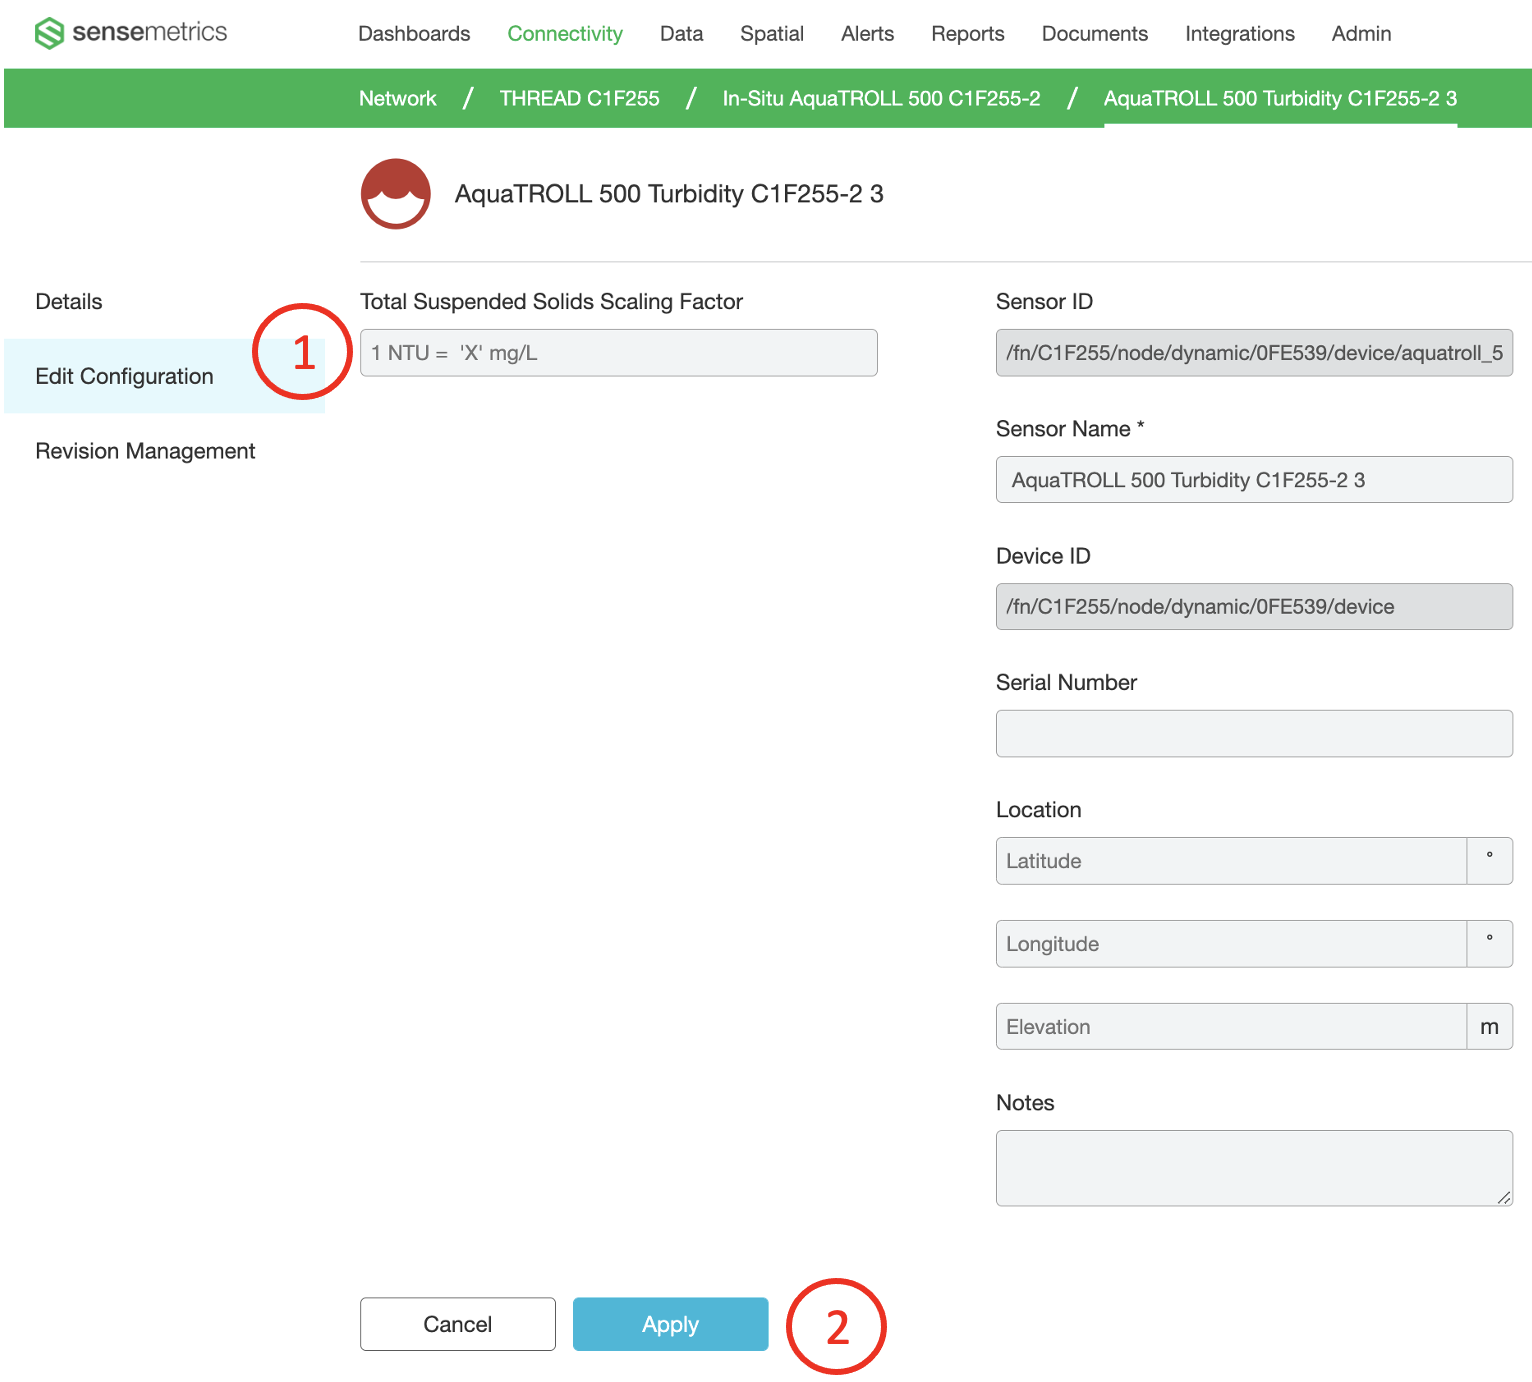This screenshot has width=1532, height=1382.
Task: Click the page title AquaTROLL 500 Turbidity C1F255-2 3
Action: [669, 194]
